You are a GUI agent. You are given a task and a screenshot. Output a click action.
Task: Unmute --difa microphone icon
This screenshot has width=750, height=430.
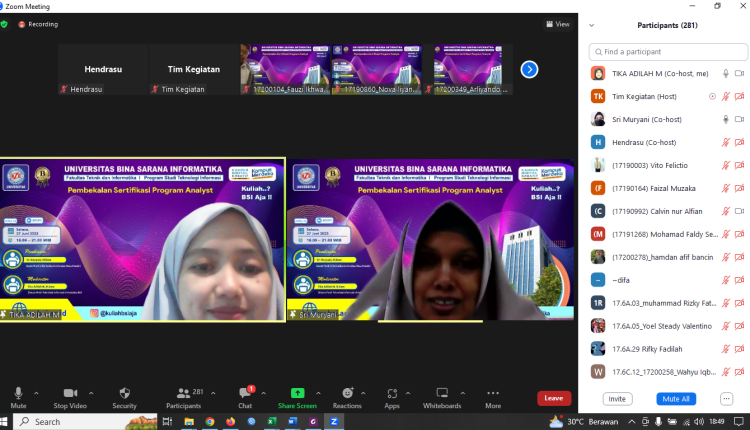[x=726, y=280]
